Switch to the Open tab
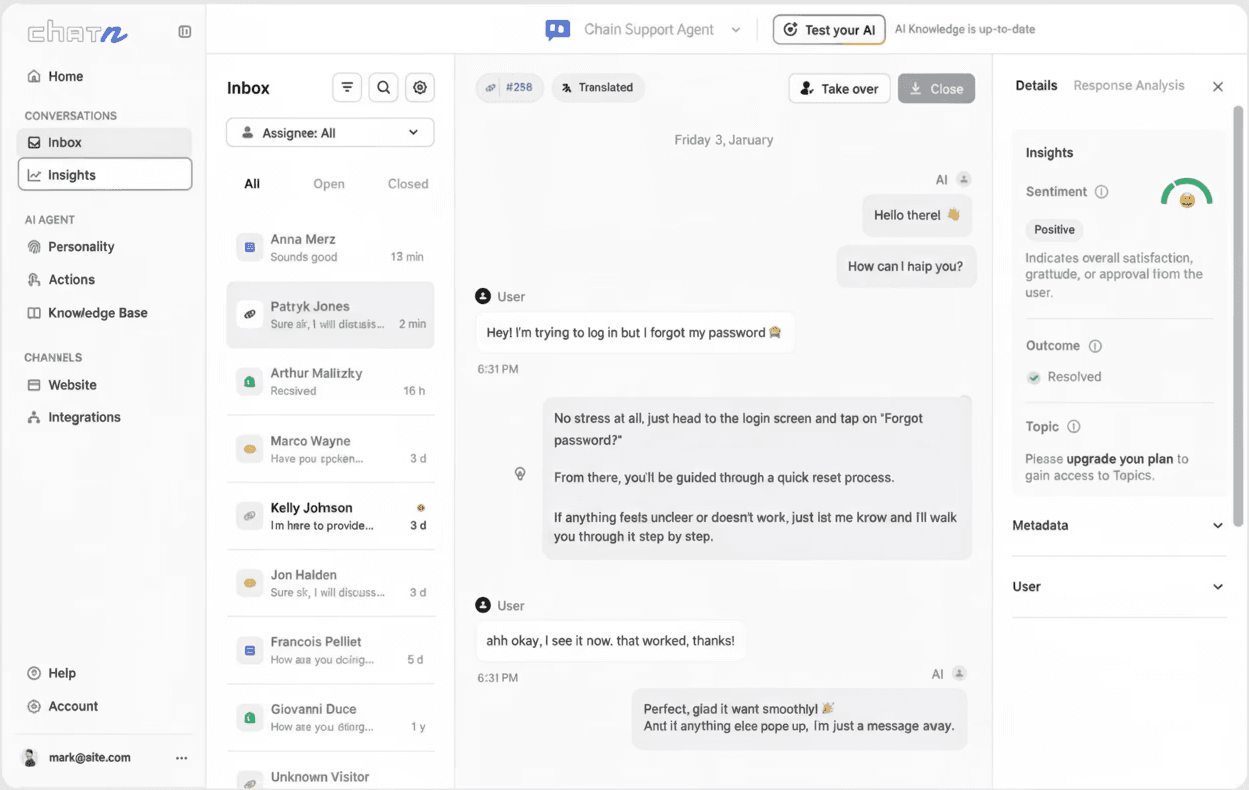 point(329,184)
